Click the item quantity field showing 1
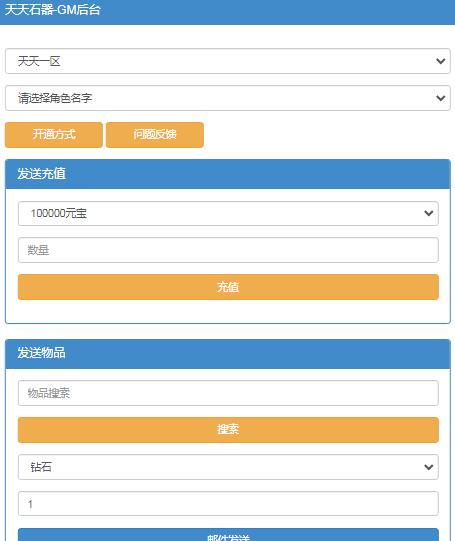 tap(228, 504)
